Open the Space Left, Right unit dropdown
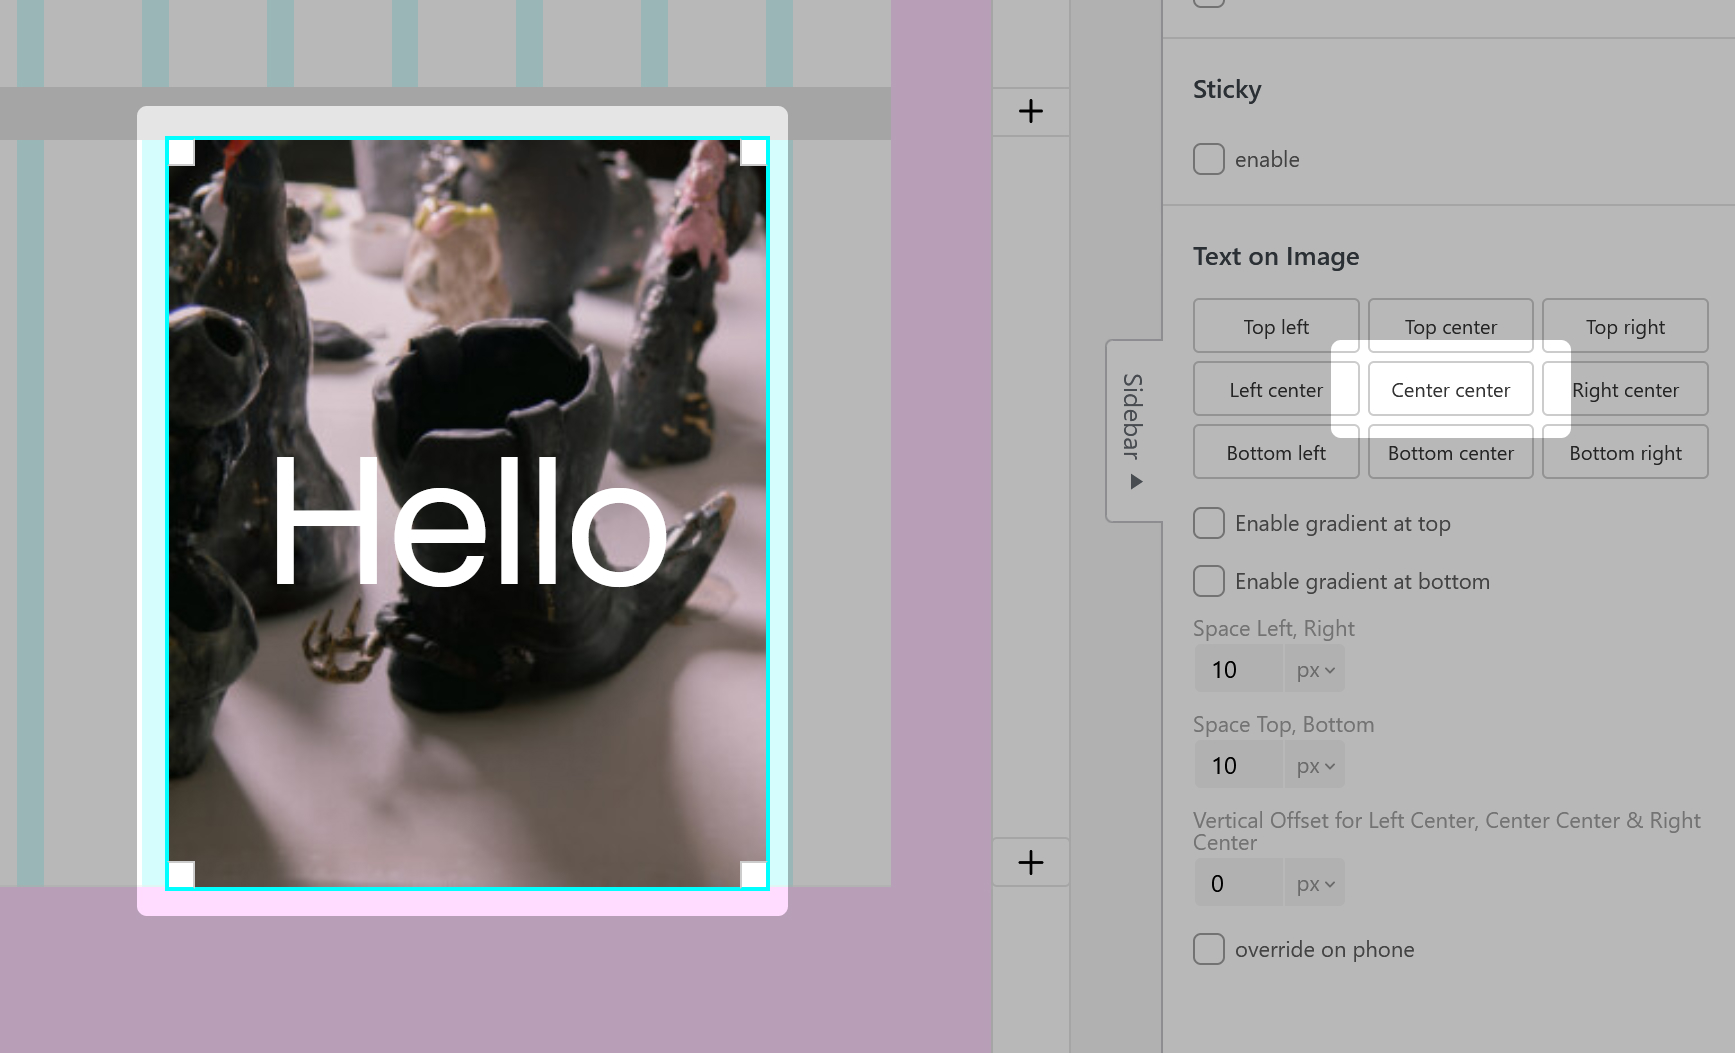Image resolution: width=1735 pixels, height=1053 pixels. 1315,670
